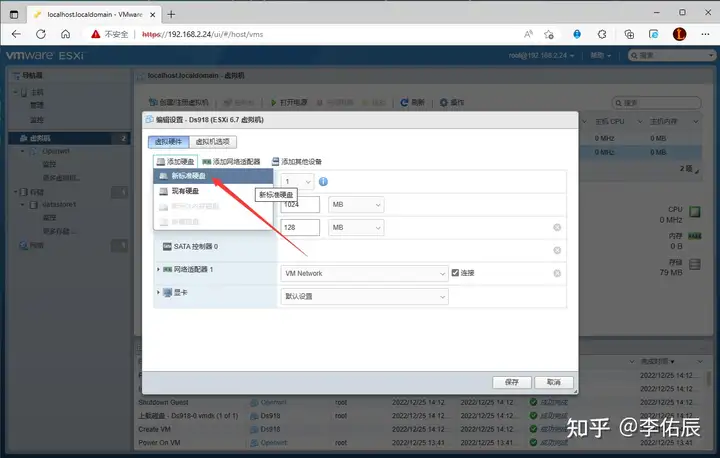Expand the network adapter 1 row
The image size is (720, 458).
[158, 269]
